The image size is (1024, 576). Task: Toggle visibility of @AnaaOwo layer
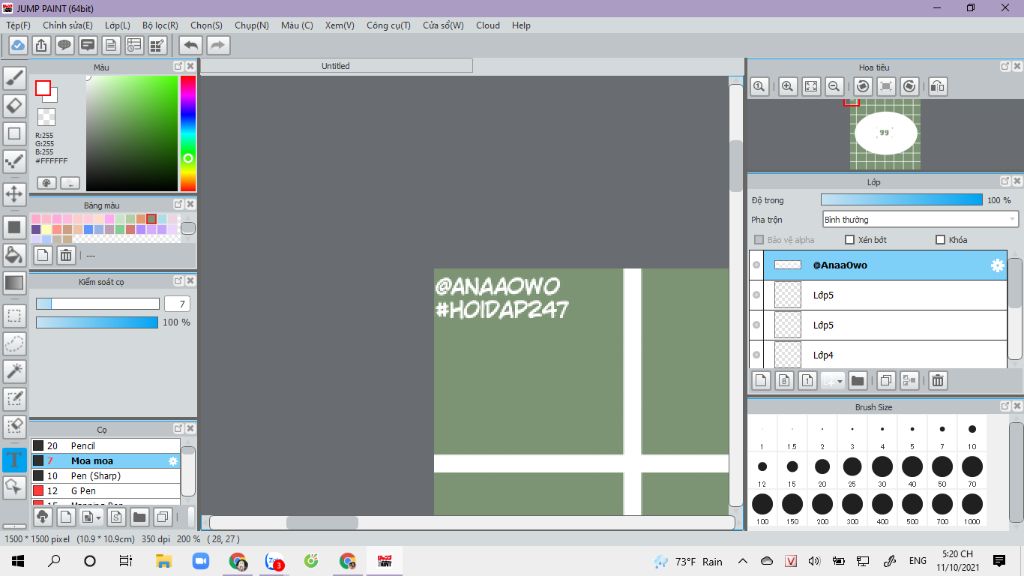(x=756, y=265)
